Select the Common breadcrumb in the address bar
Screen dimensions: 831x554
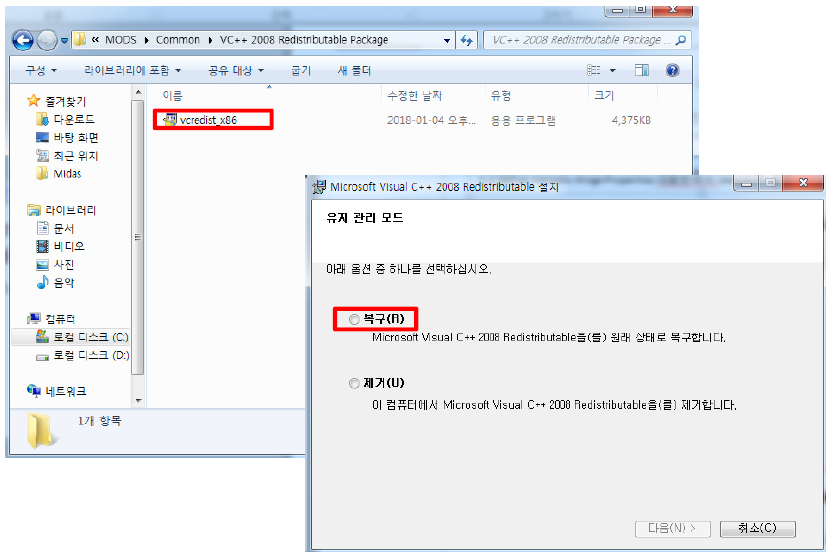(x=178, y=40)
